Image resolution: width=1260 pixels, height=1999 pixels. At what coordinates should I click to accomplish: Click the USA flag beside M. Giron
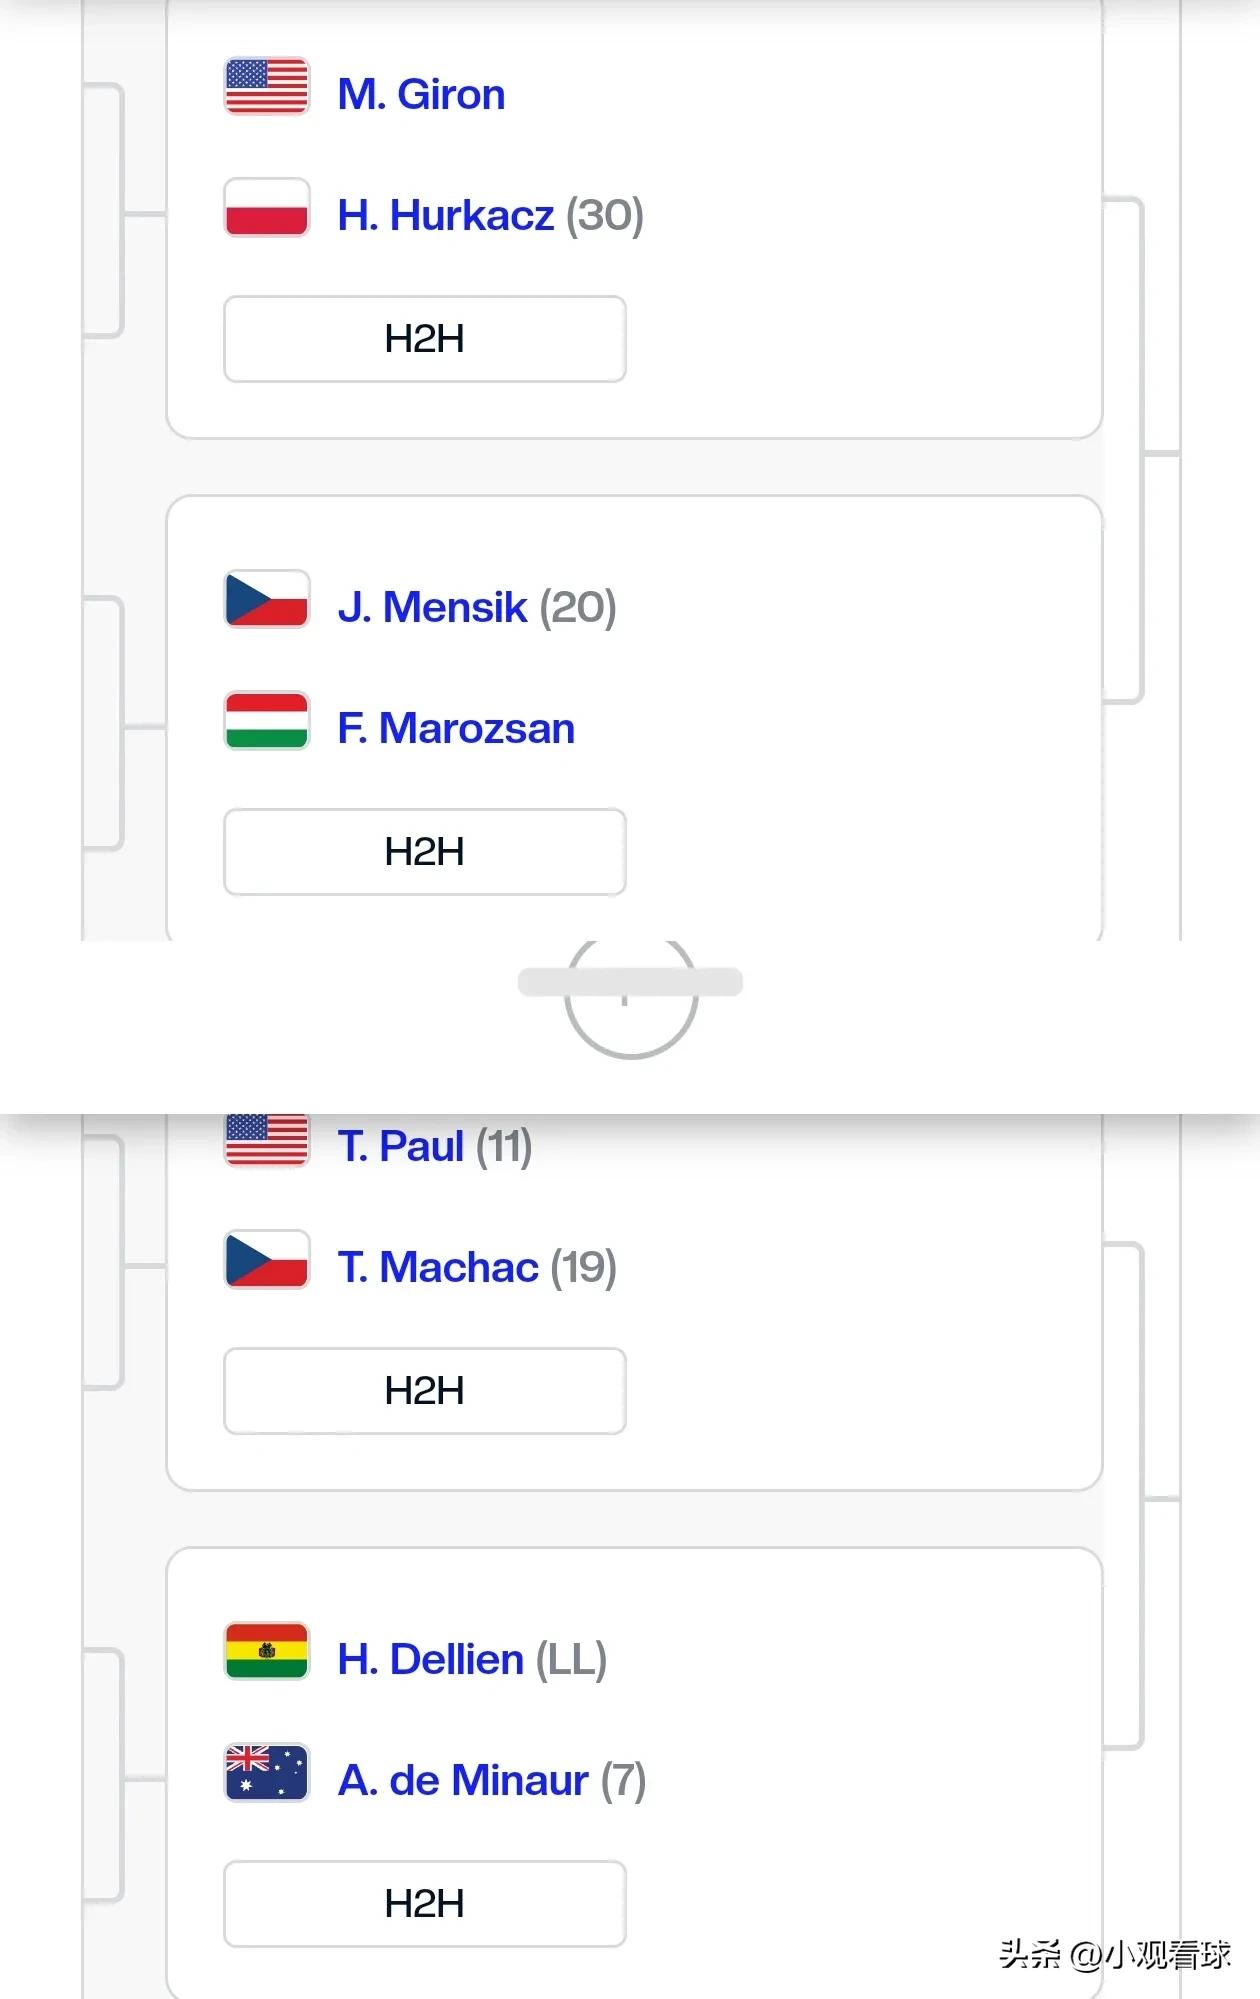267,86
